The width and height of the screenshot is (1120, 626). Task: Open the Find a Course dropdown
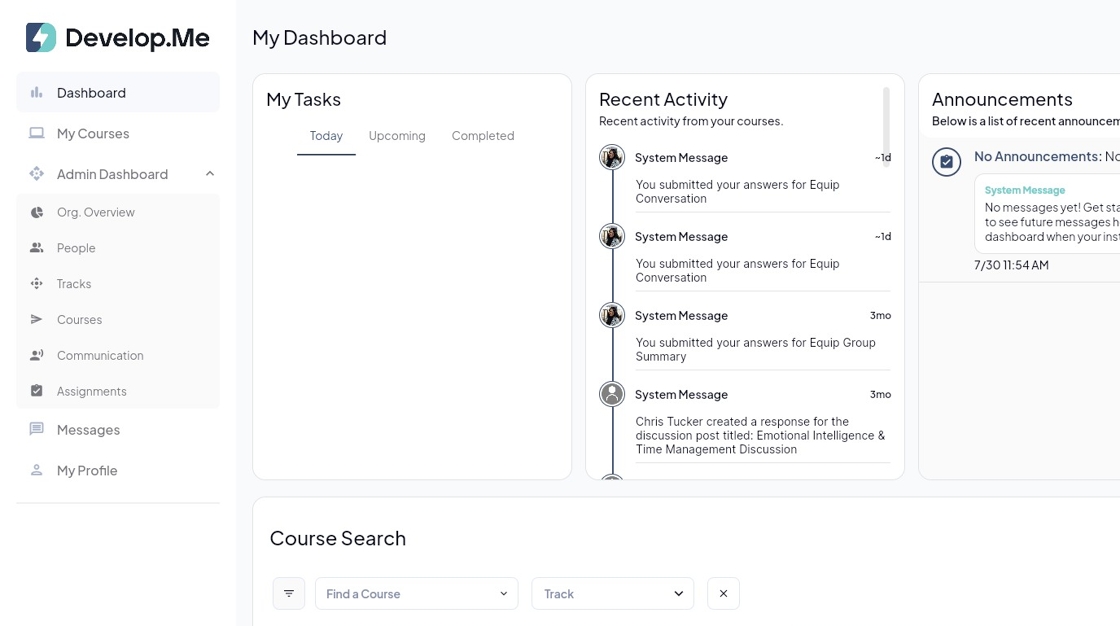[416, 594]
